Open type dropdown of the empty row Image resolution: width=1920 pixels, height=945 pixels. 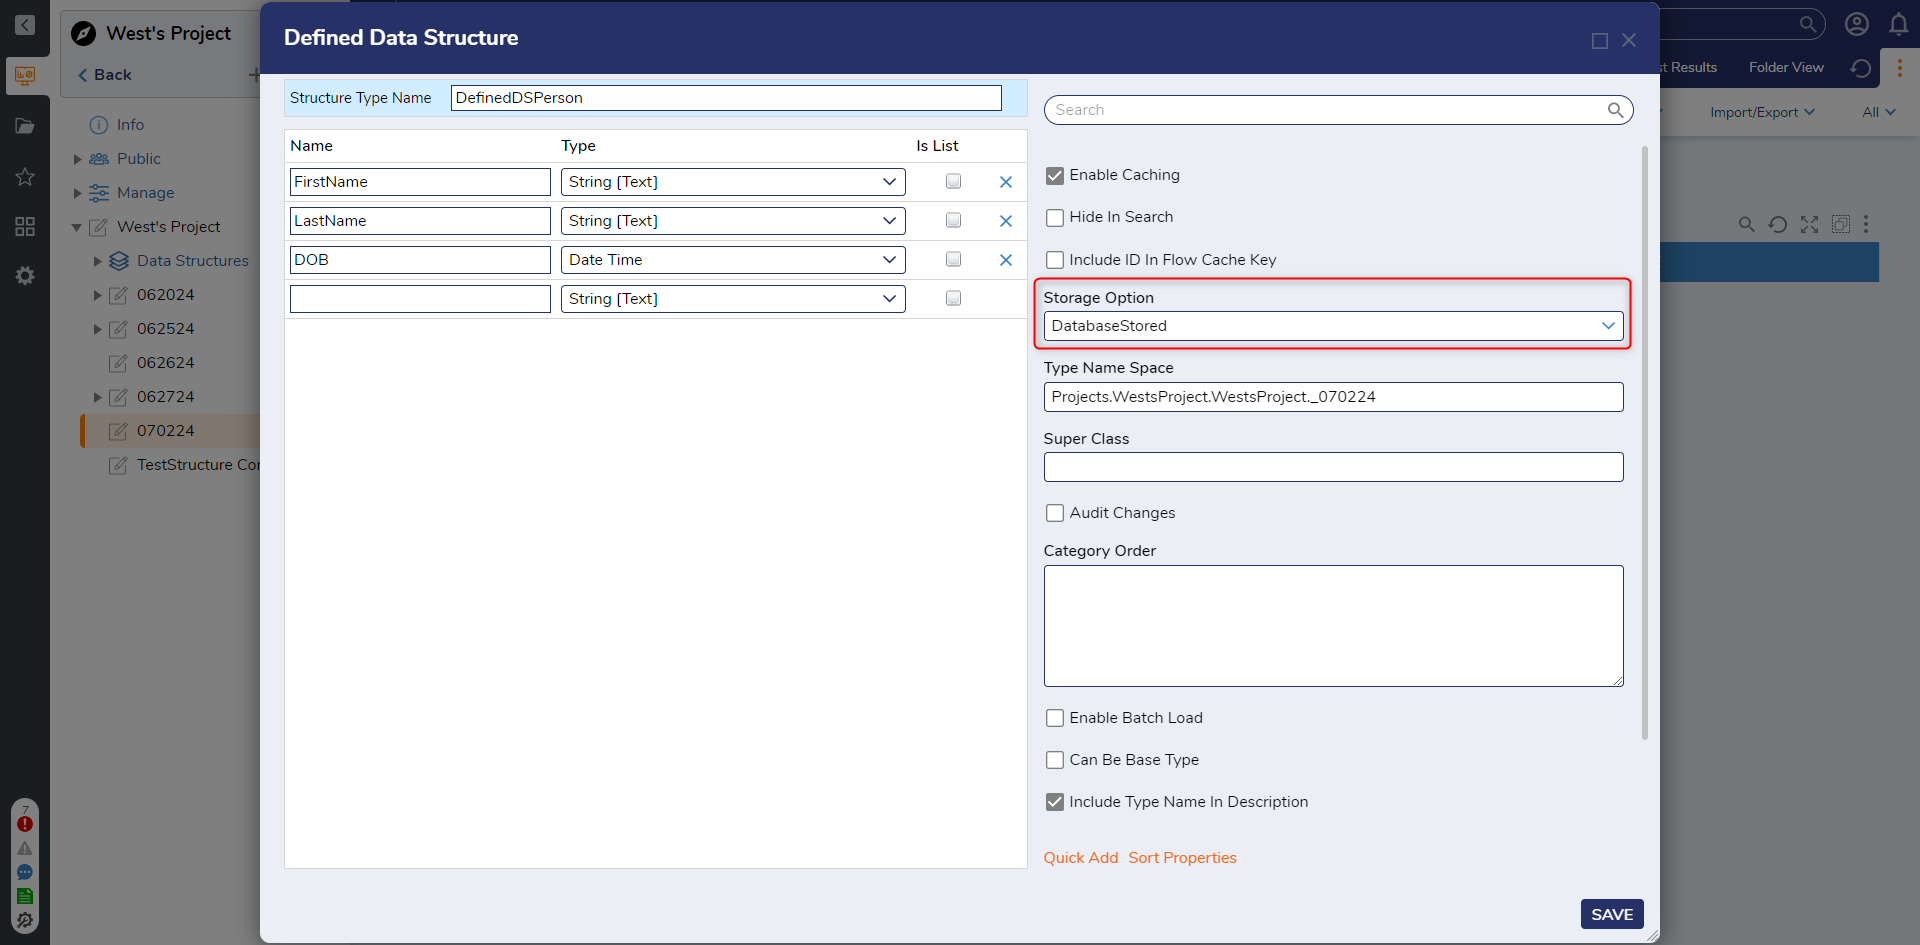pos(733,299)
